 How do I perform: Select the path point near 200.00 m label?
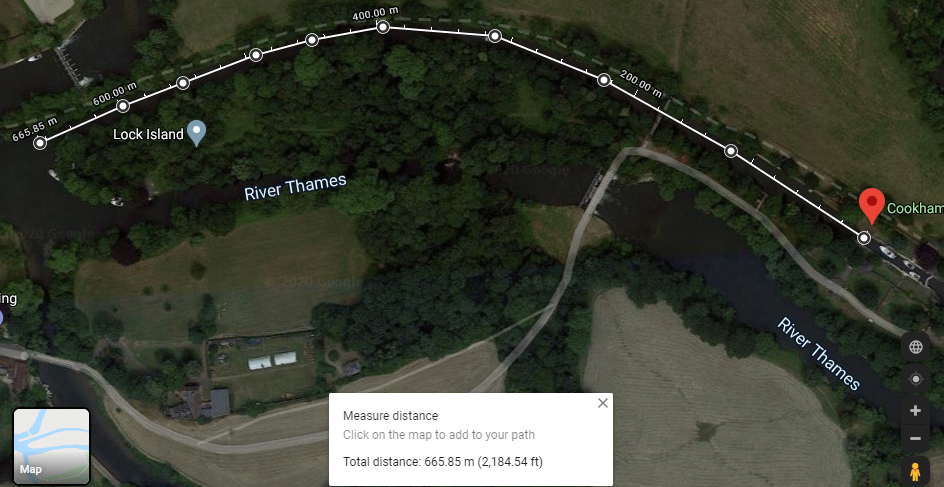click(x=604, y=79)
